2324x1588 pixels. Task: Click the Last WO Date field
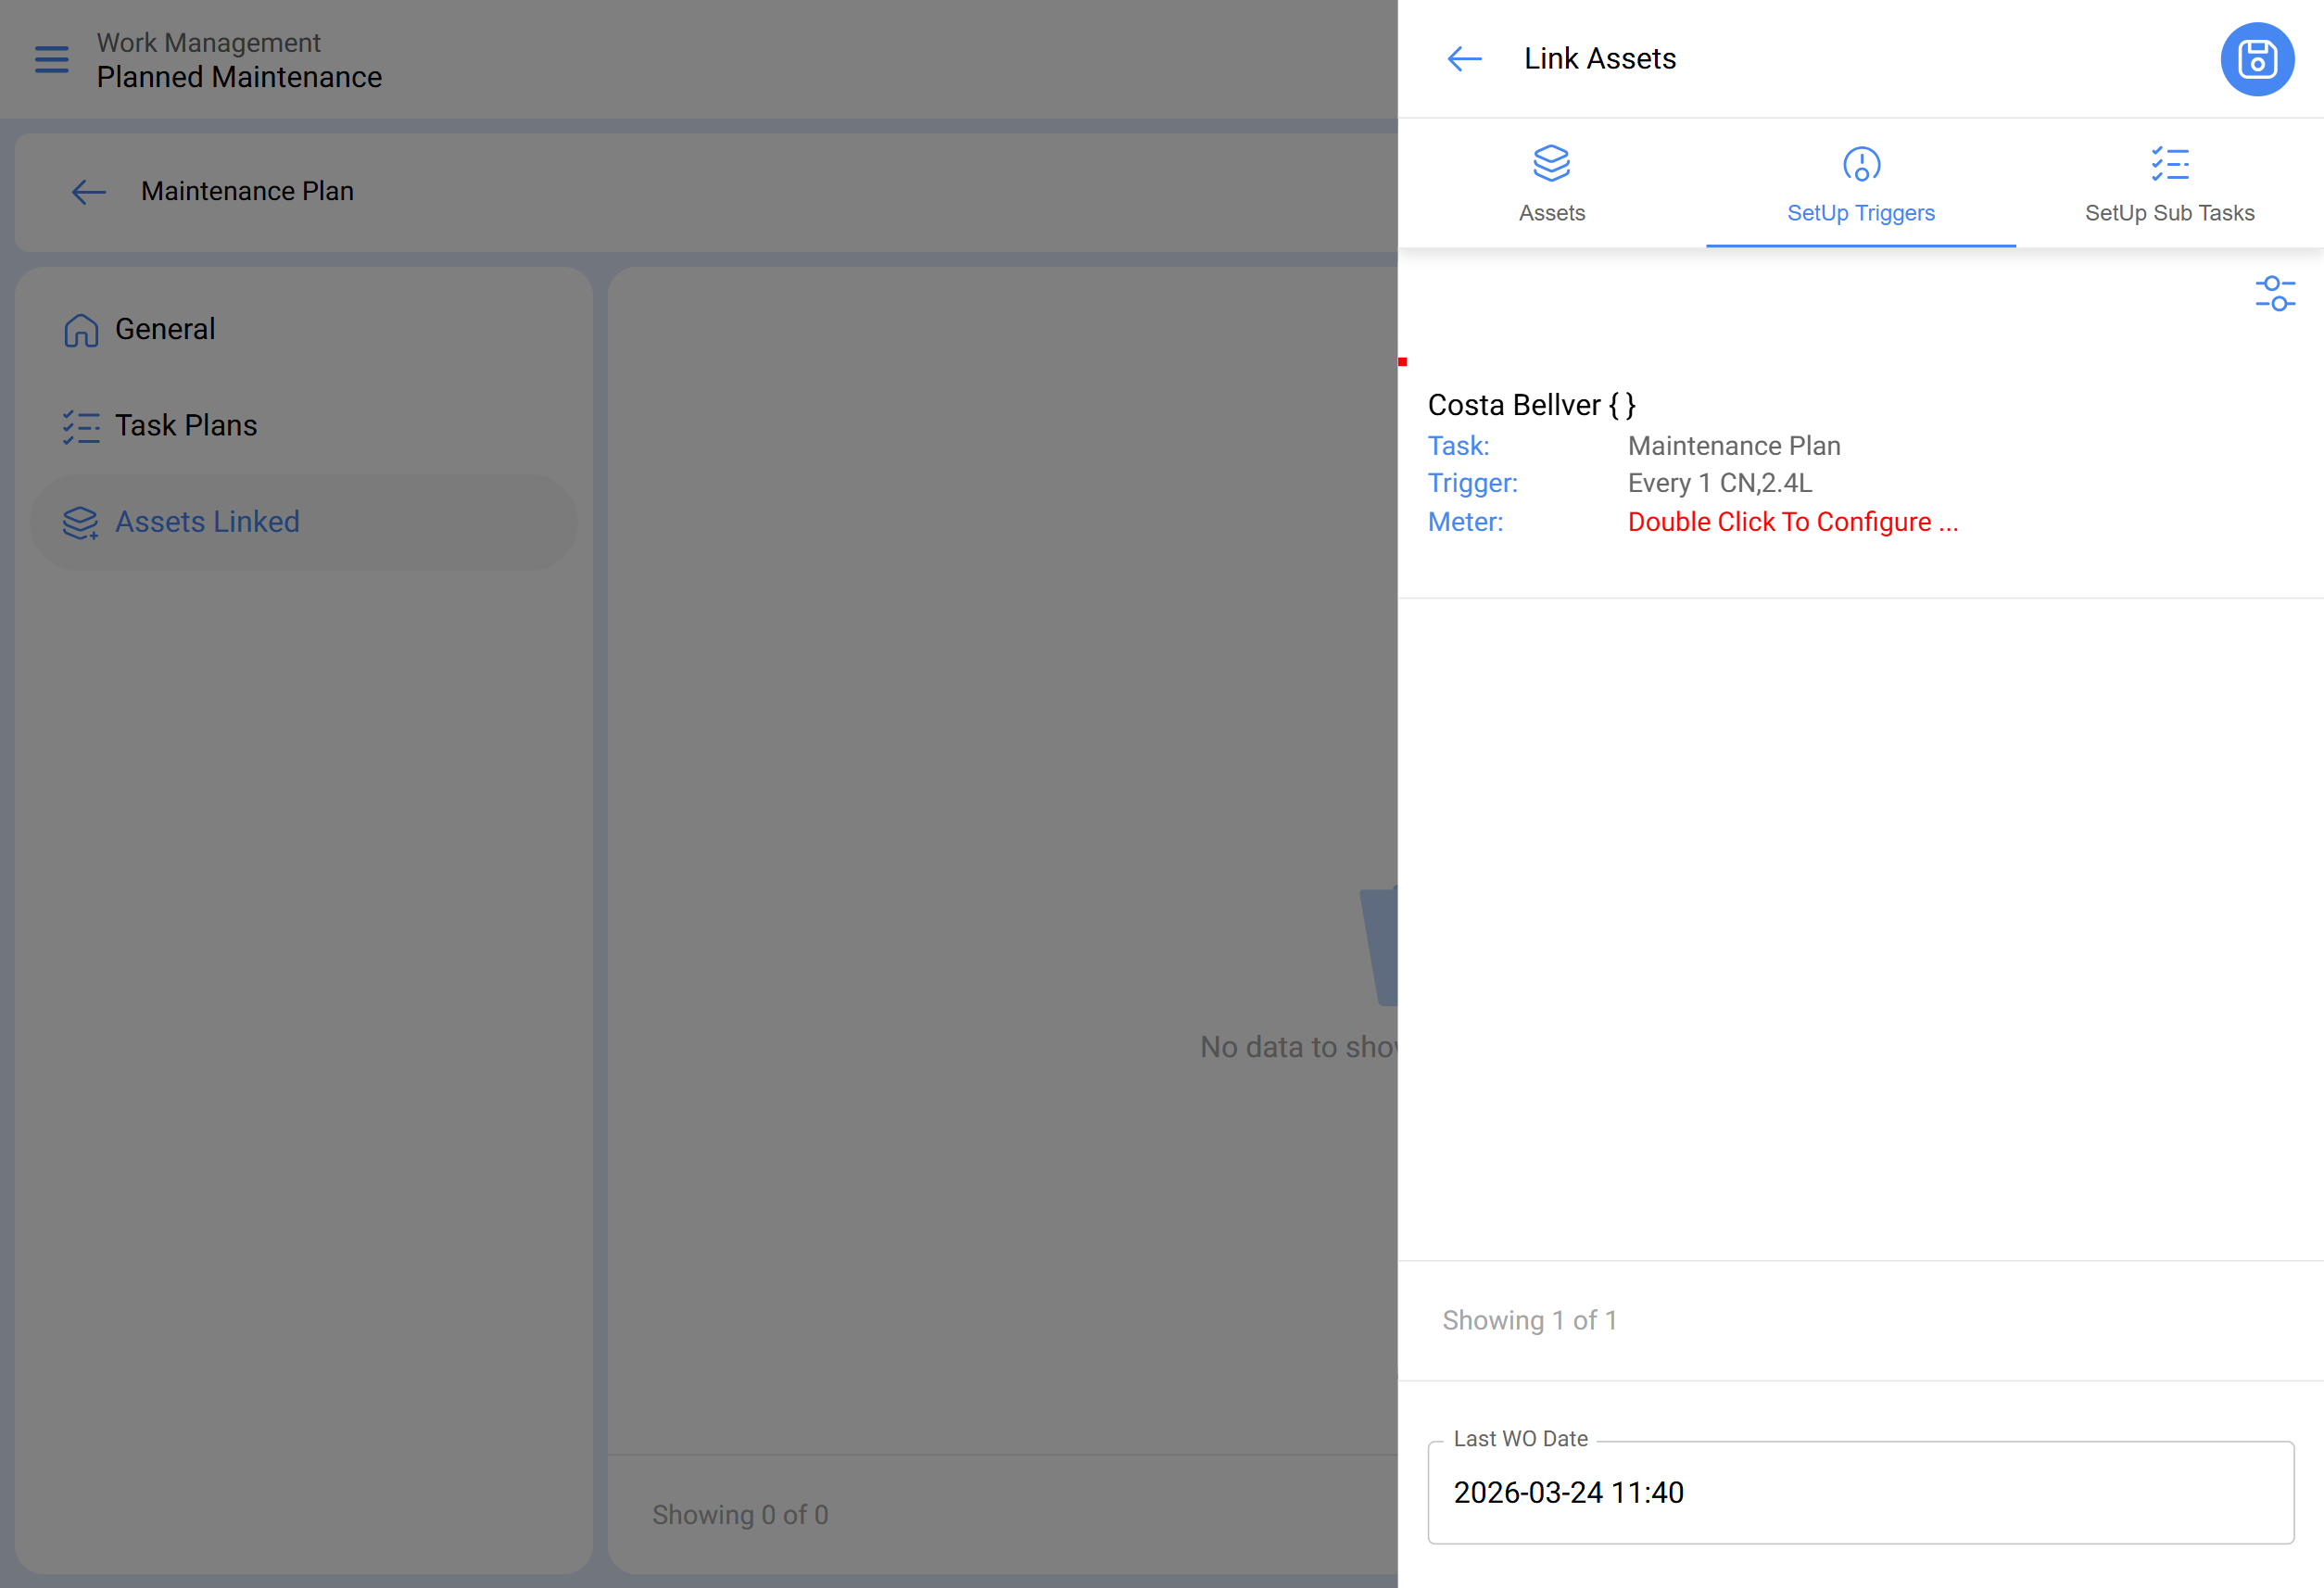1860,1492
